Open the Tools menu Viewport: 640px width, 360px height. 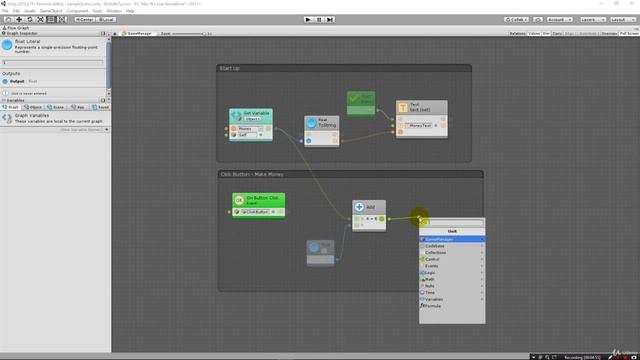click(x=97, y=11)
